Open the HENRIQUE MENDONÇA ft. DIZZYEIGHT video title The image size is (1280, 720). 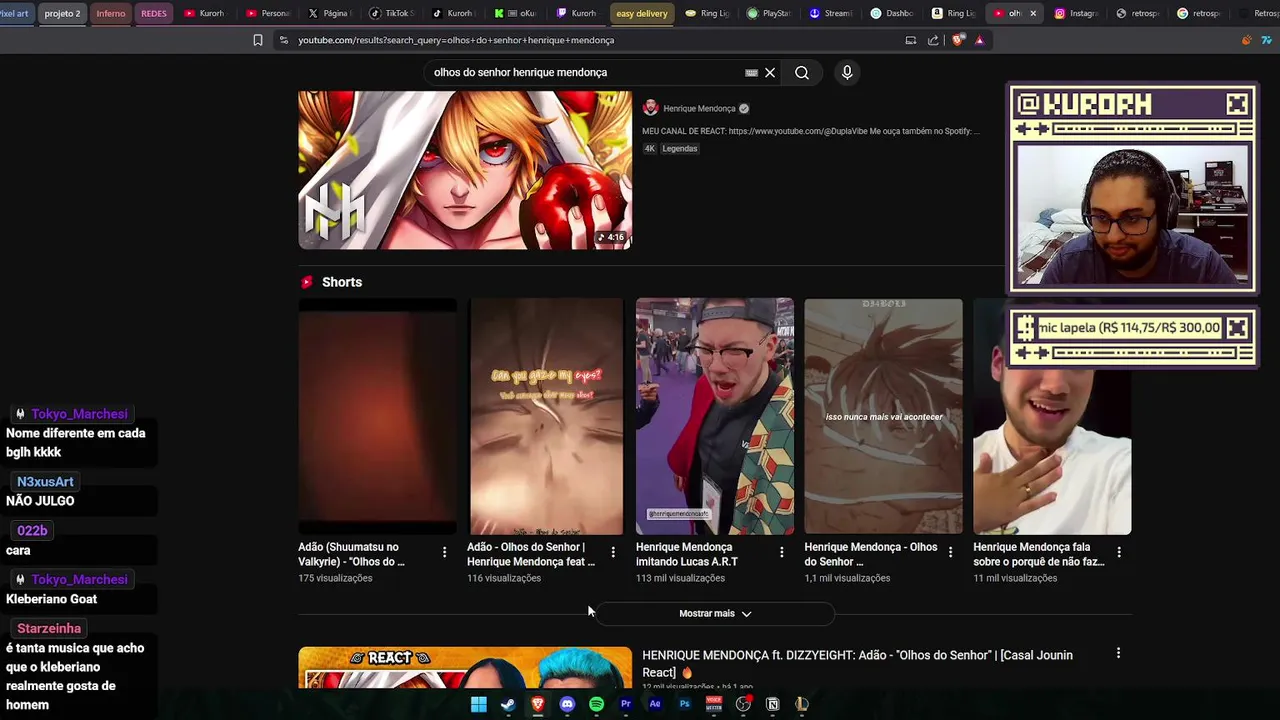click(857, 663)
